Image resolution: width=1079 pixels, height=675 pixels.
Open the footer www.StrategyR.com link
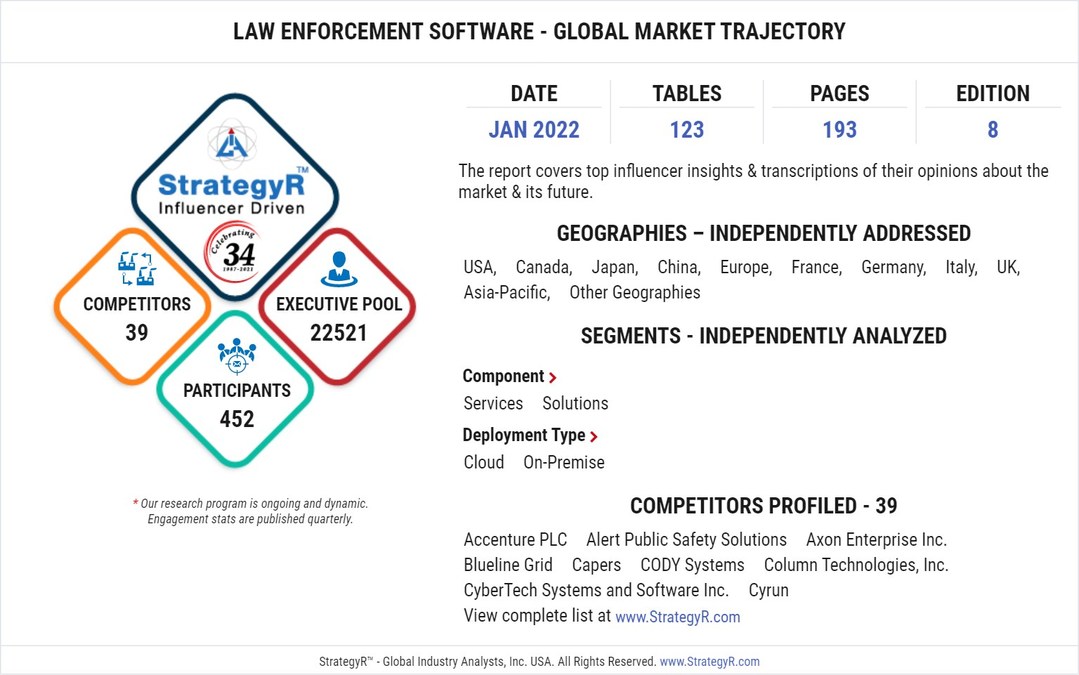(709, 661)
